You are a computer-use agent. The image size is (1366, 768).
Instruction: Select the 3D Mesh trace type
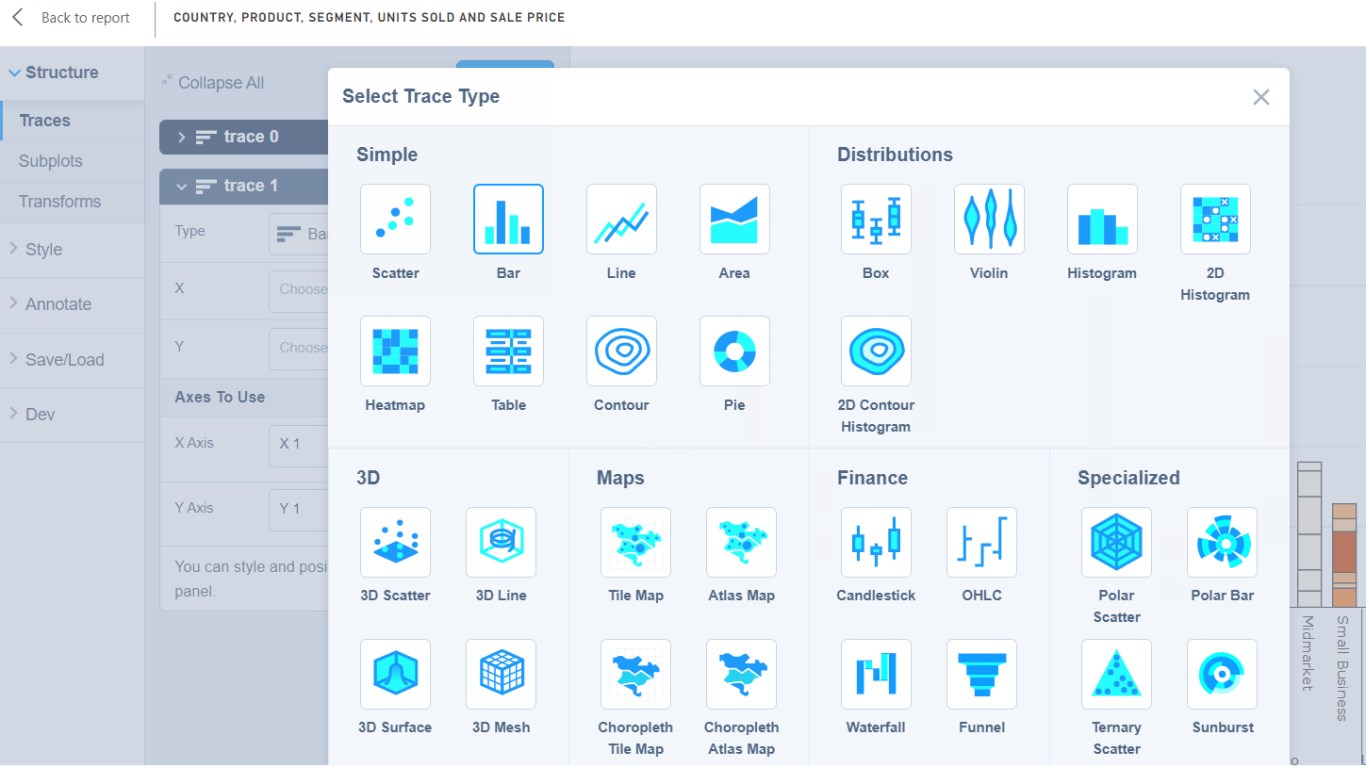click(501, 674)
